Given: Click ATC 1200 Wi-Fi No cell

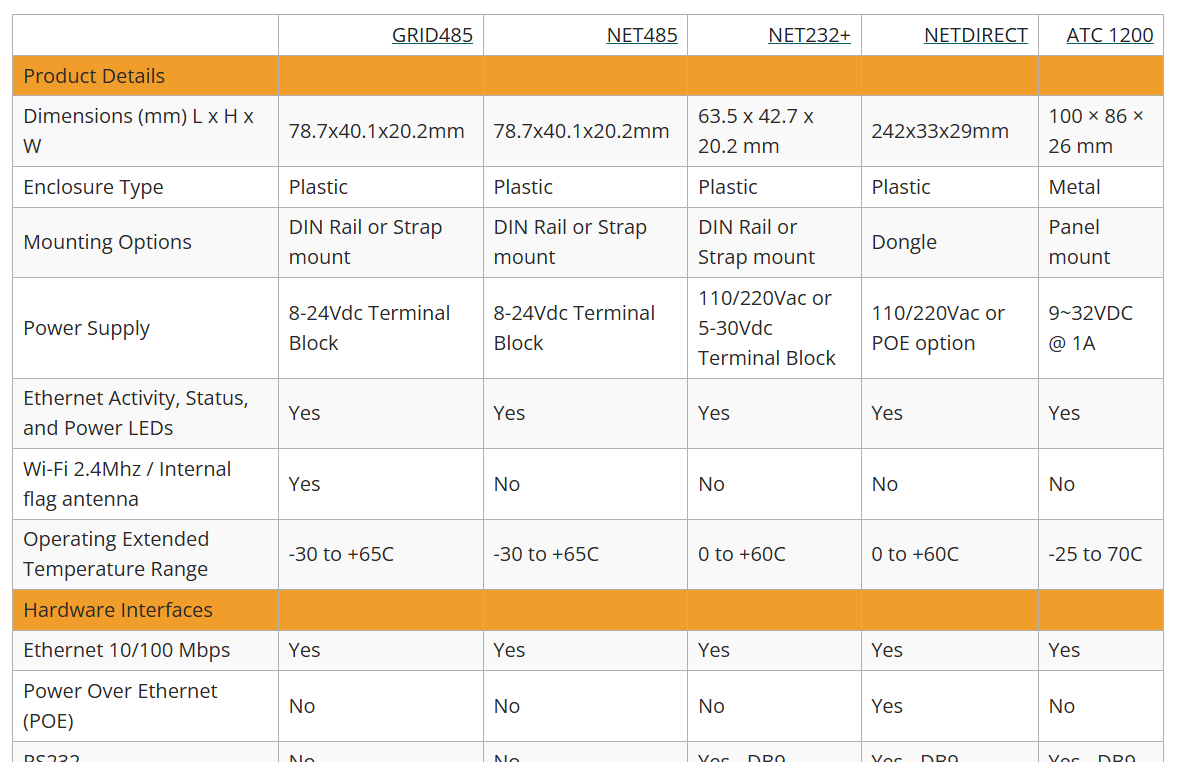Looking at the screenshot, I should pyautogui.click(x=1101, y=483).
